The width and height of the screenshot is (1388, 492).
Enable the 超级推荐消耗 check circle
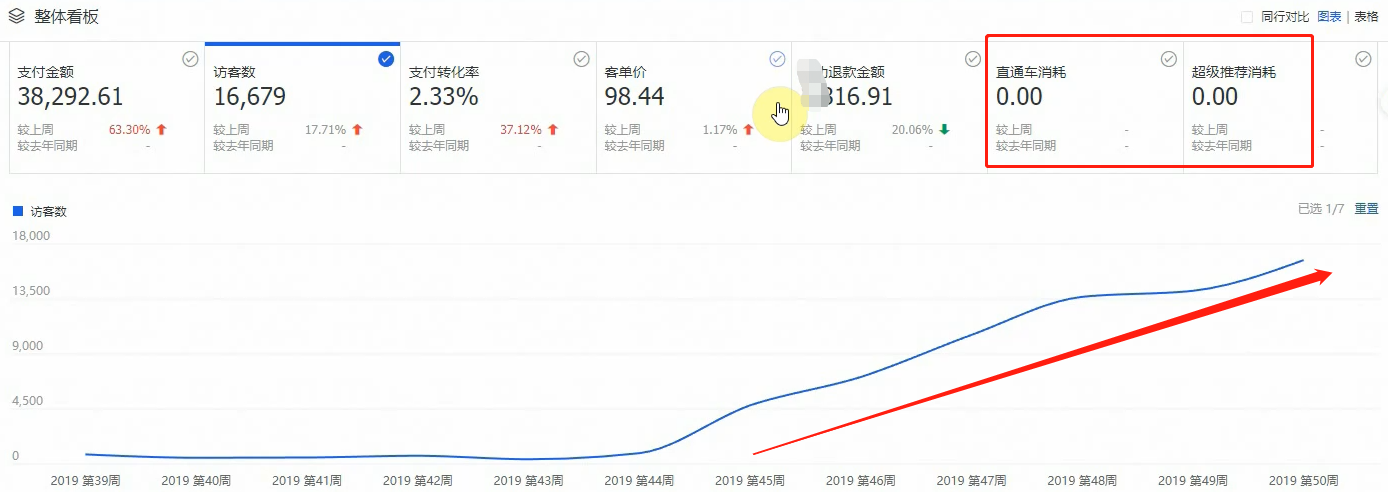coord(1298,59)
